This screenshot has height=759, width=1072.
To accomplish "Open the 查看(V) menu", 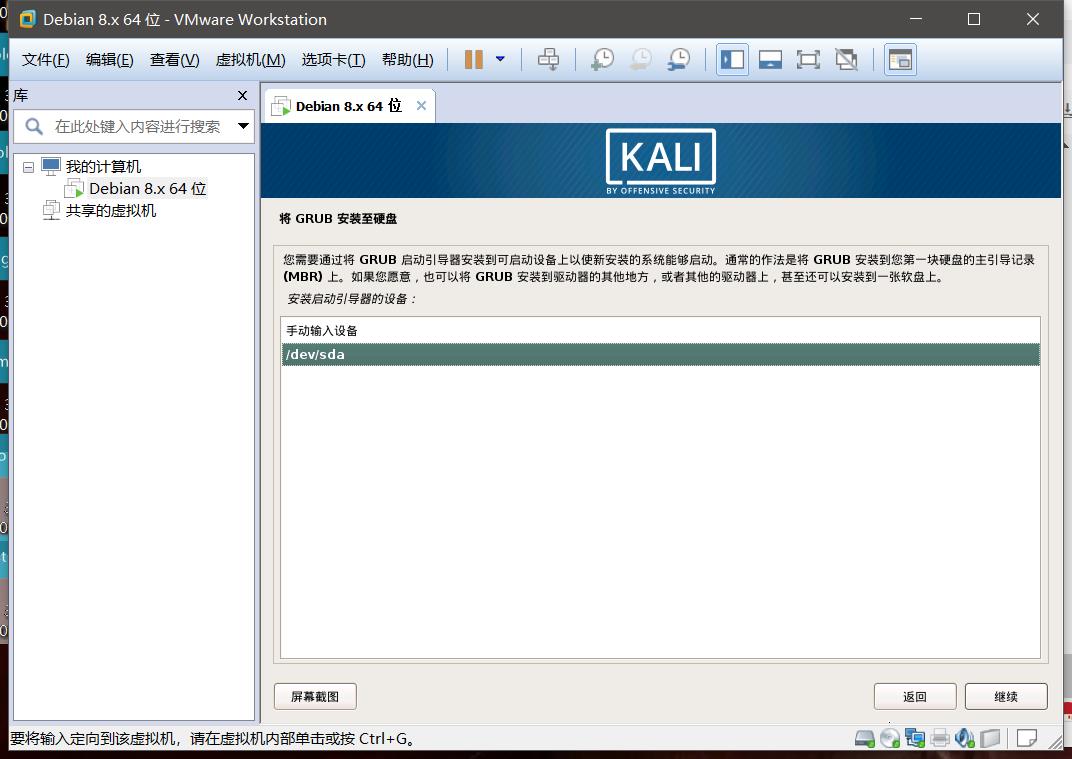I will tap(175, 59).
